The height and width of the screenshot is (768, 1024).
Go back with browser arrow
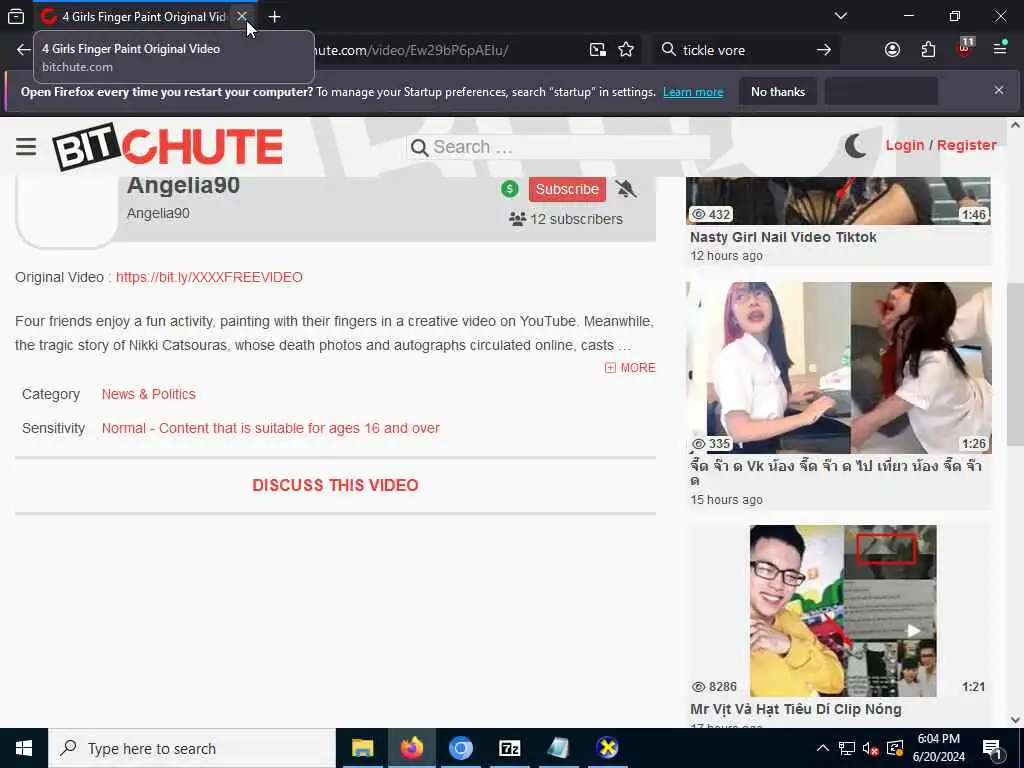point(24,50)
